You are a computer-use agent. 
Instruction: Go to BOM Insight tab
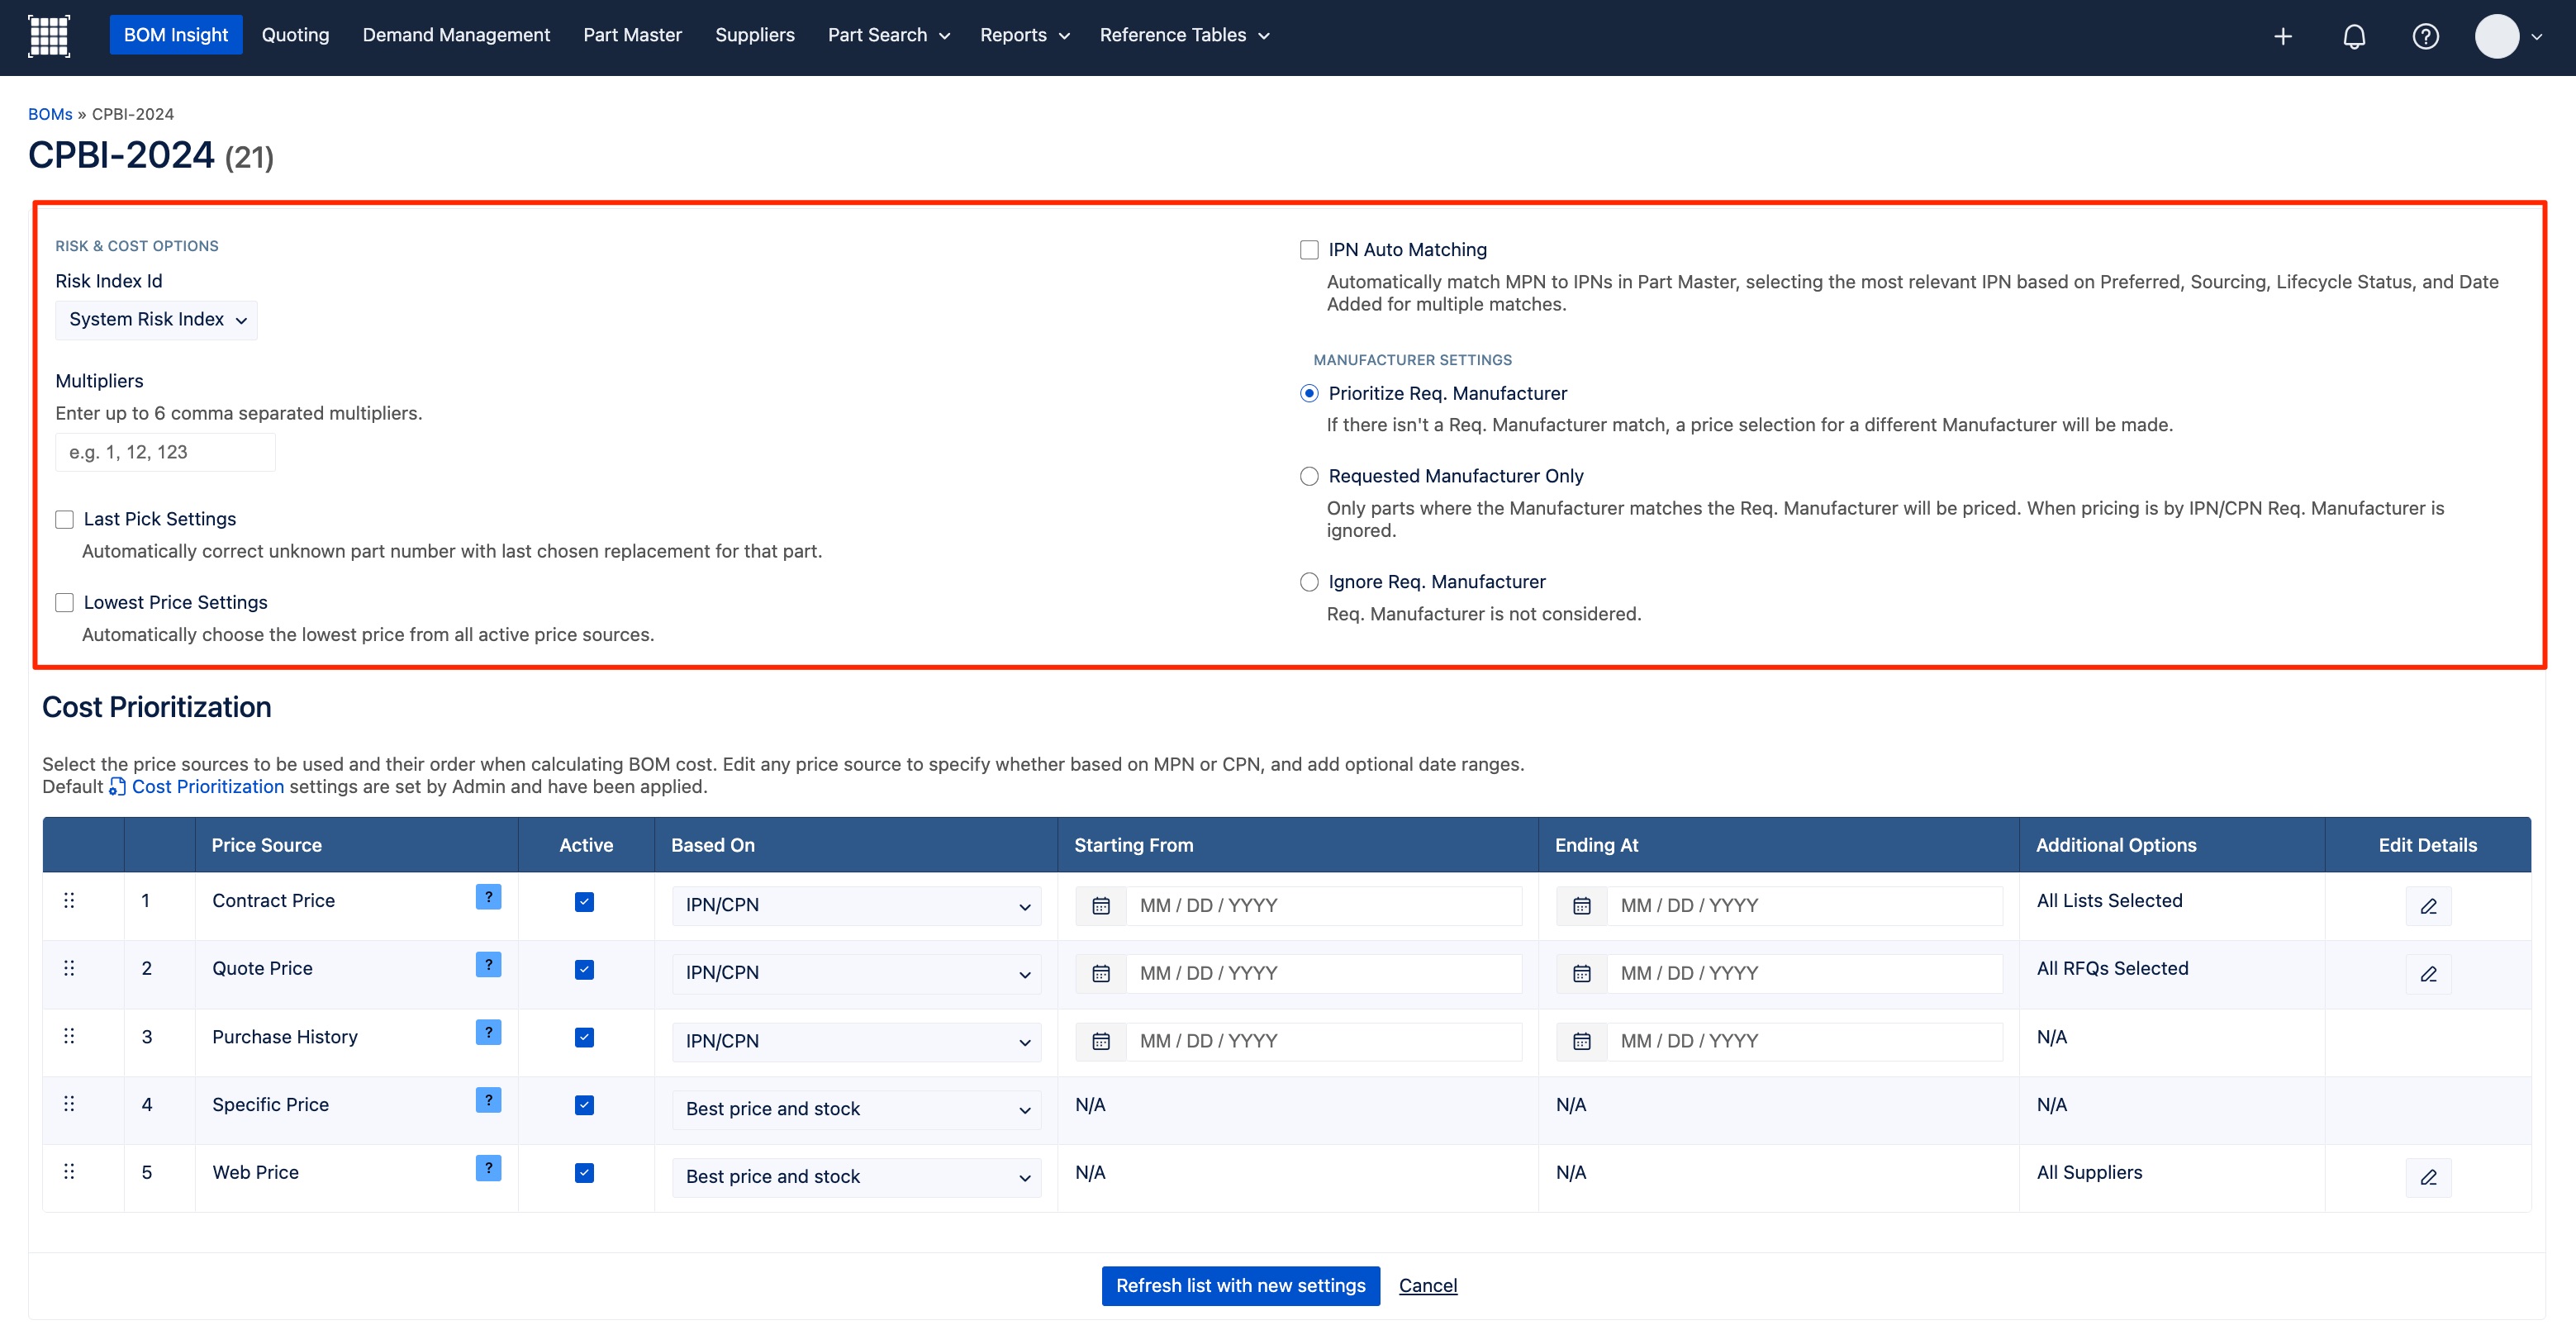tap(176, 36)
